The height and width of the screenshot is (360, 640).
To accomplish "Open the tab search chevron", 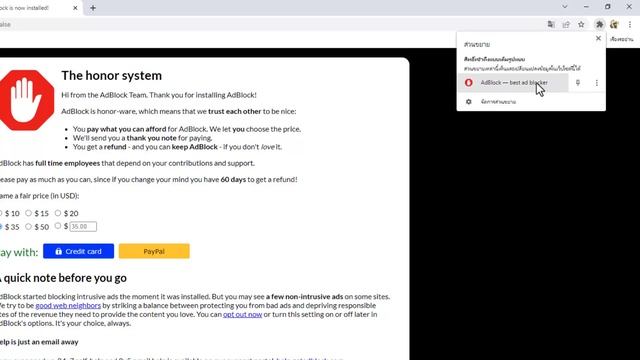I will point(564,7).
